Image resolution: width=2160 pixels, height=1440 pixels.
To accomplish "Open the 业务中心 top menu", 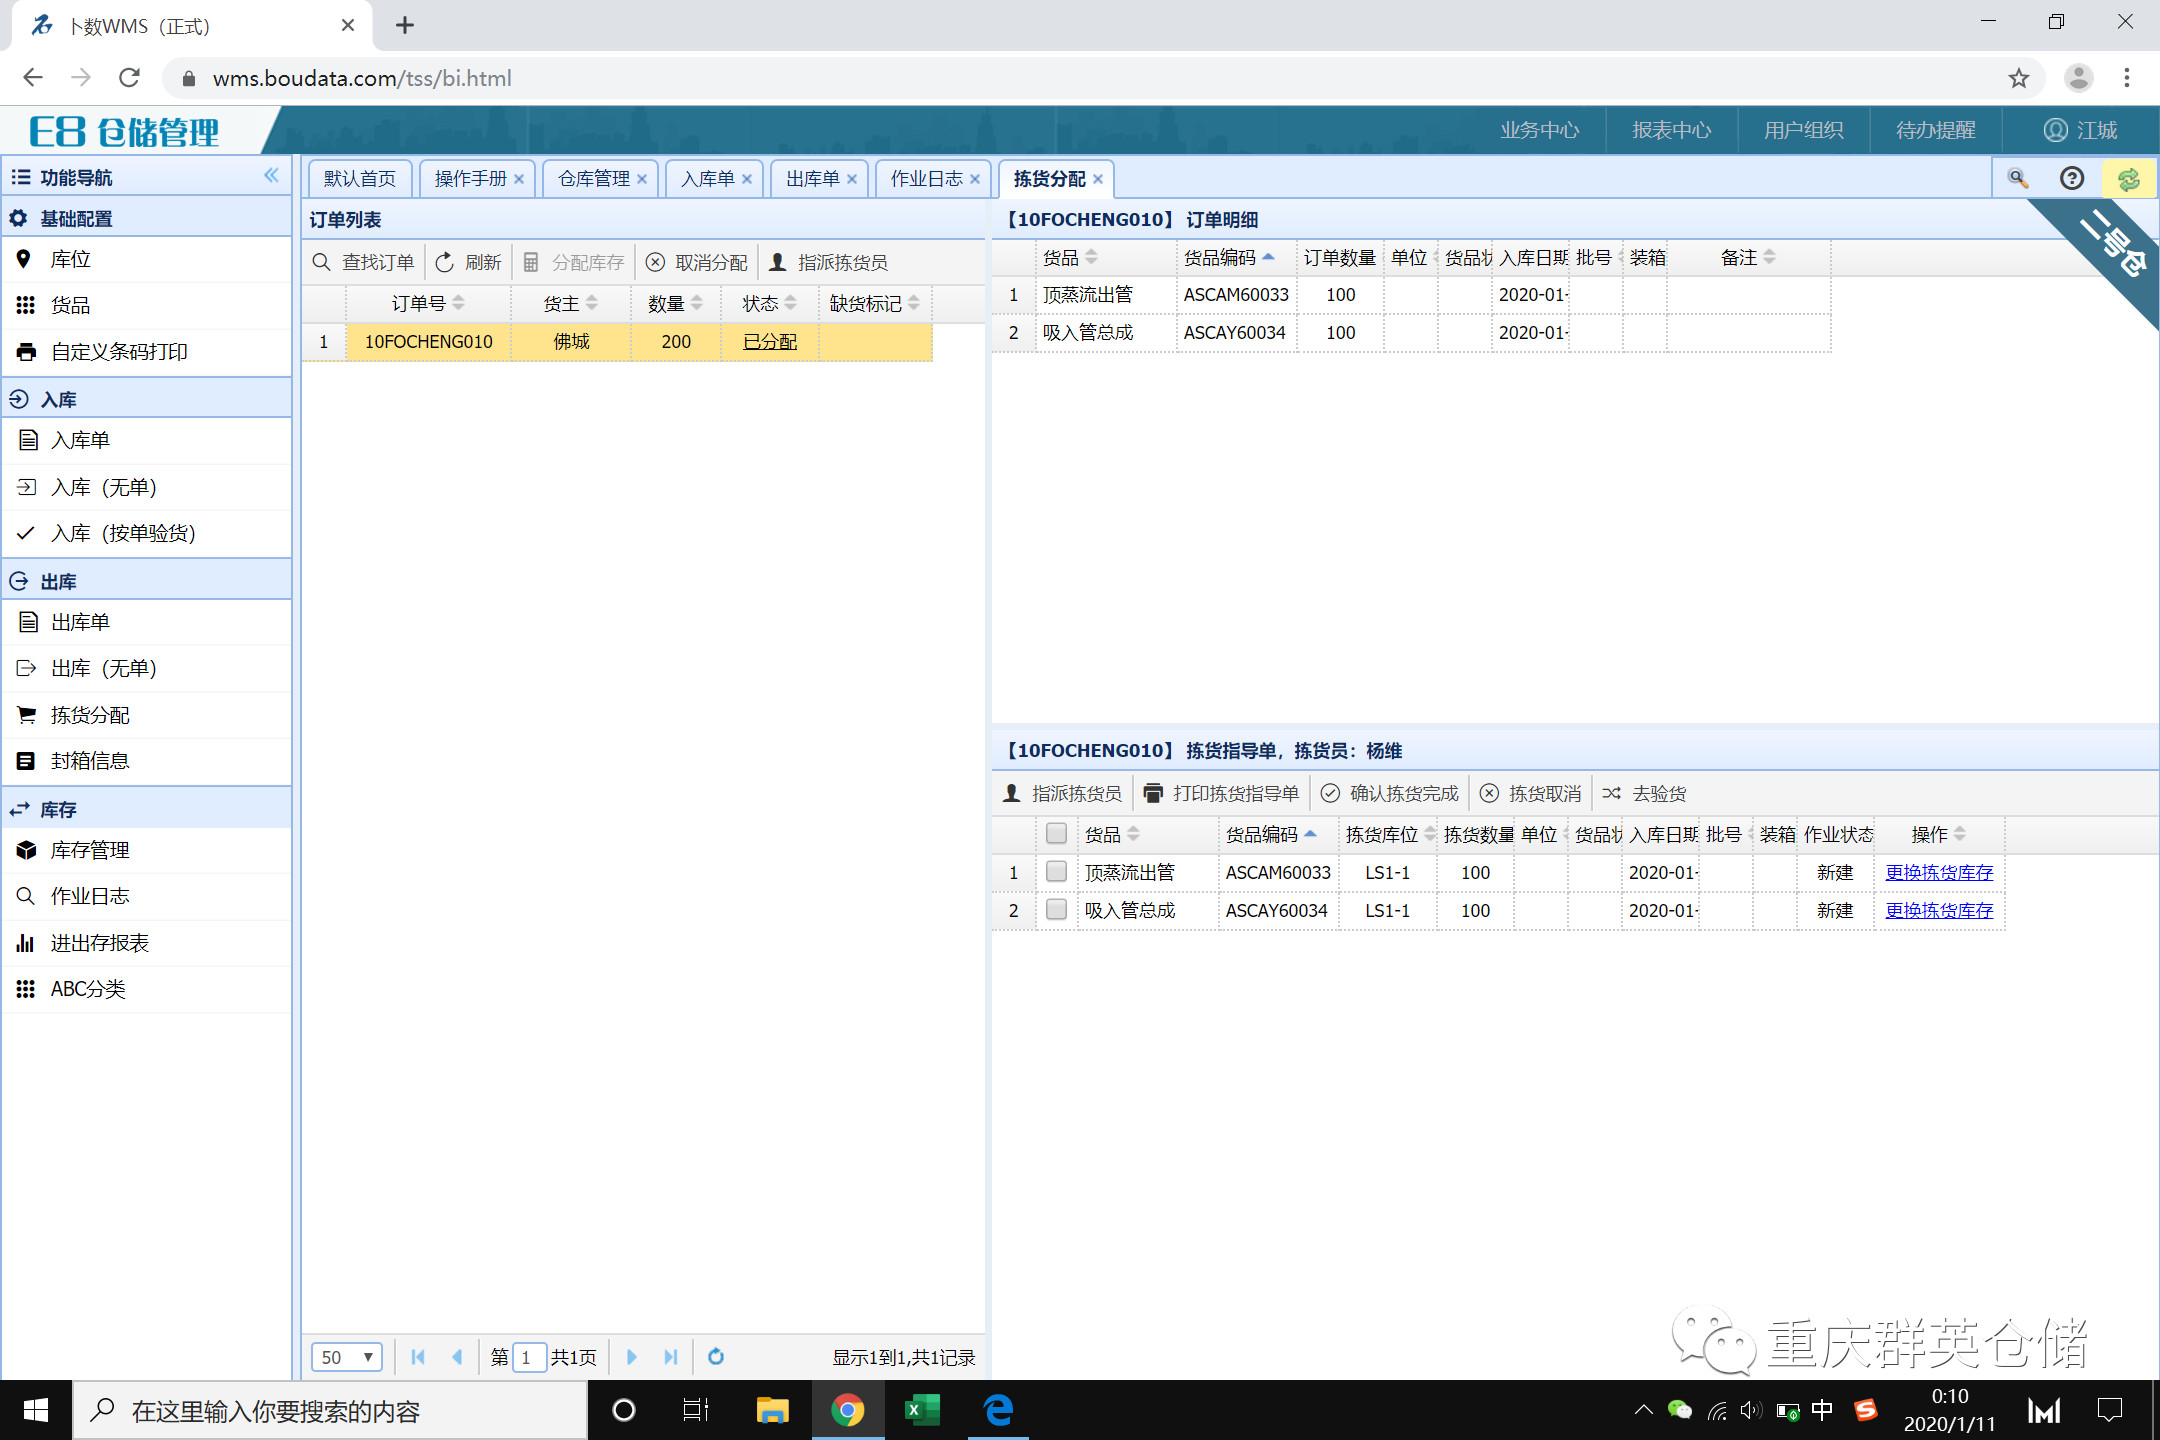I will pos(1540,130).
